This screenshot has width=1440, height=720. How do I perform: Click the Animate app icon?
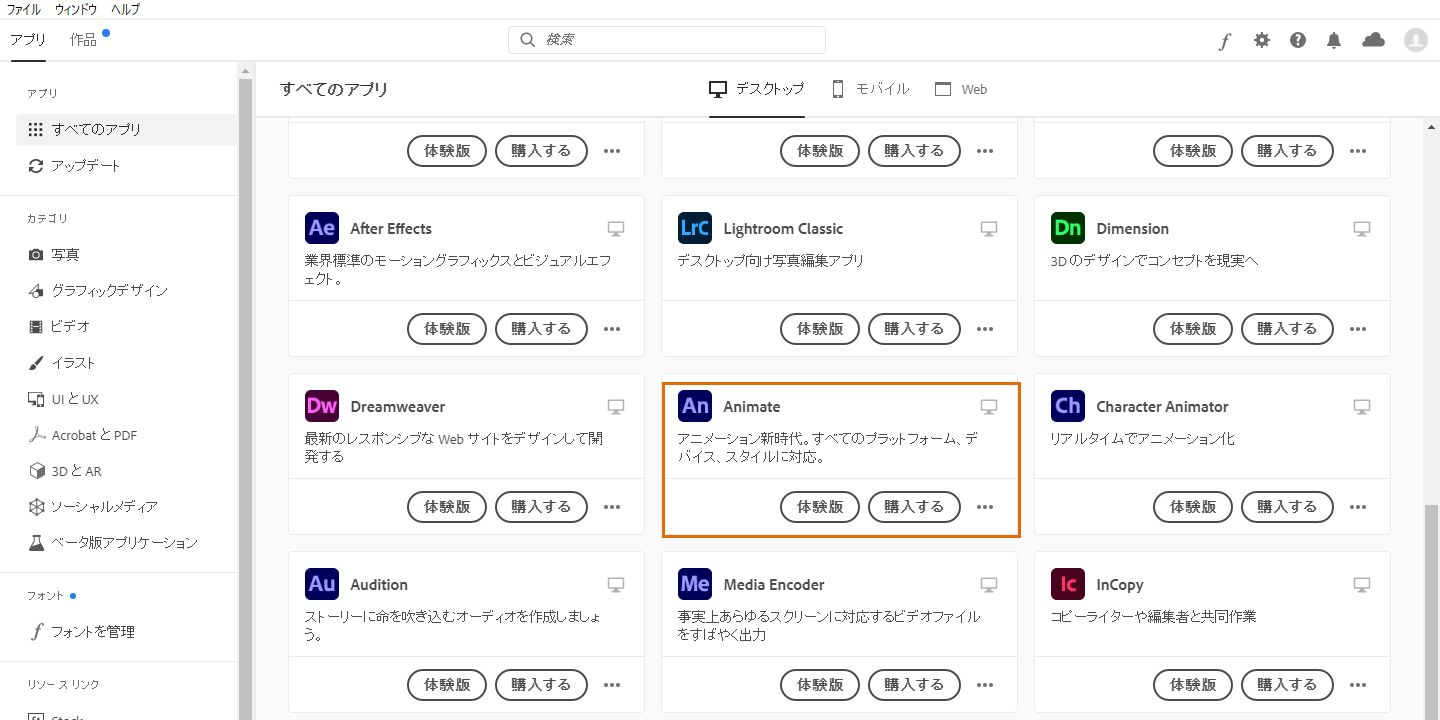tap(695, 406)
